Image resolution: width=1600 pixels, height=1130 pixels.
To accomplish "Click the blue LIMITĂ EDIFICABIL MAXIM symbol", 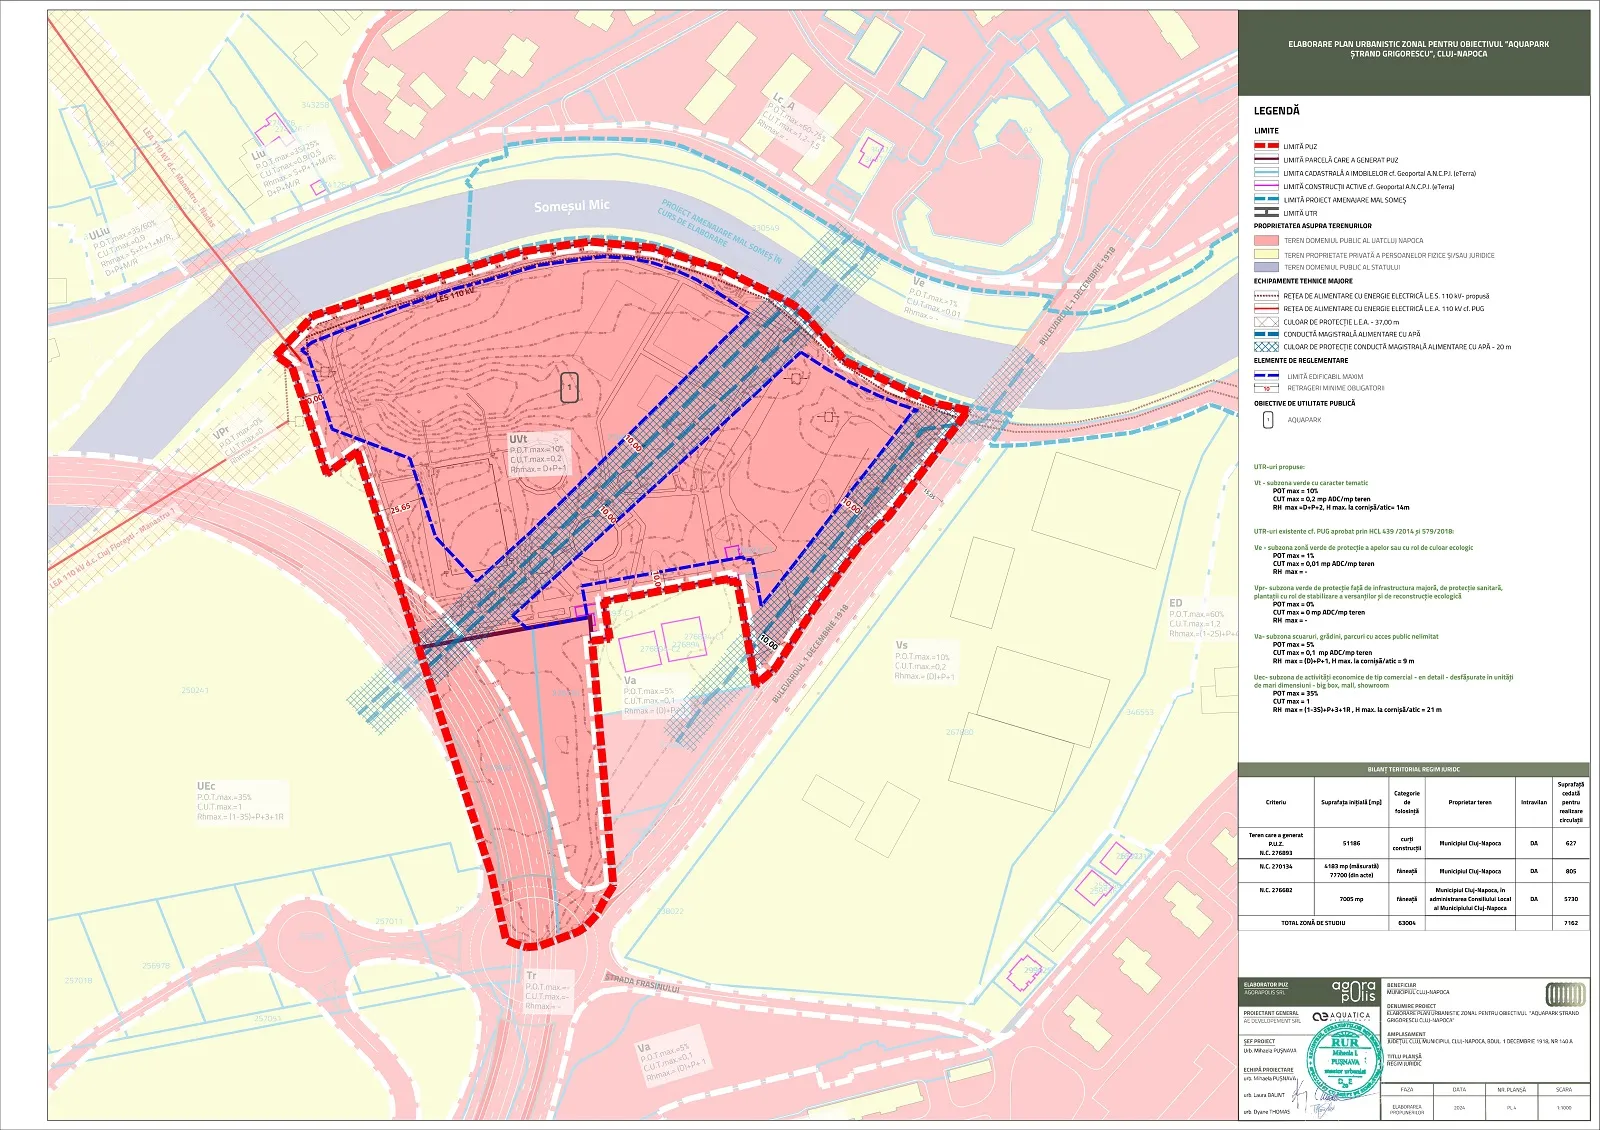I will [x=1266, y=376].
